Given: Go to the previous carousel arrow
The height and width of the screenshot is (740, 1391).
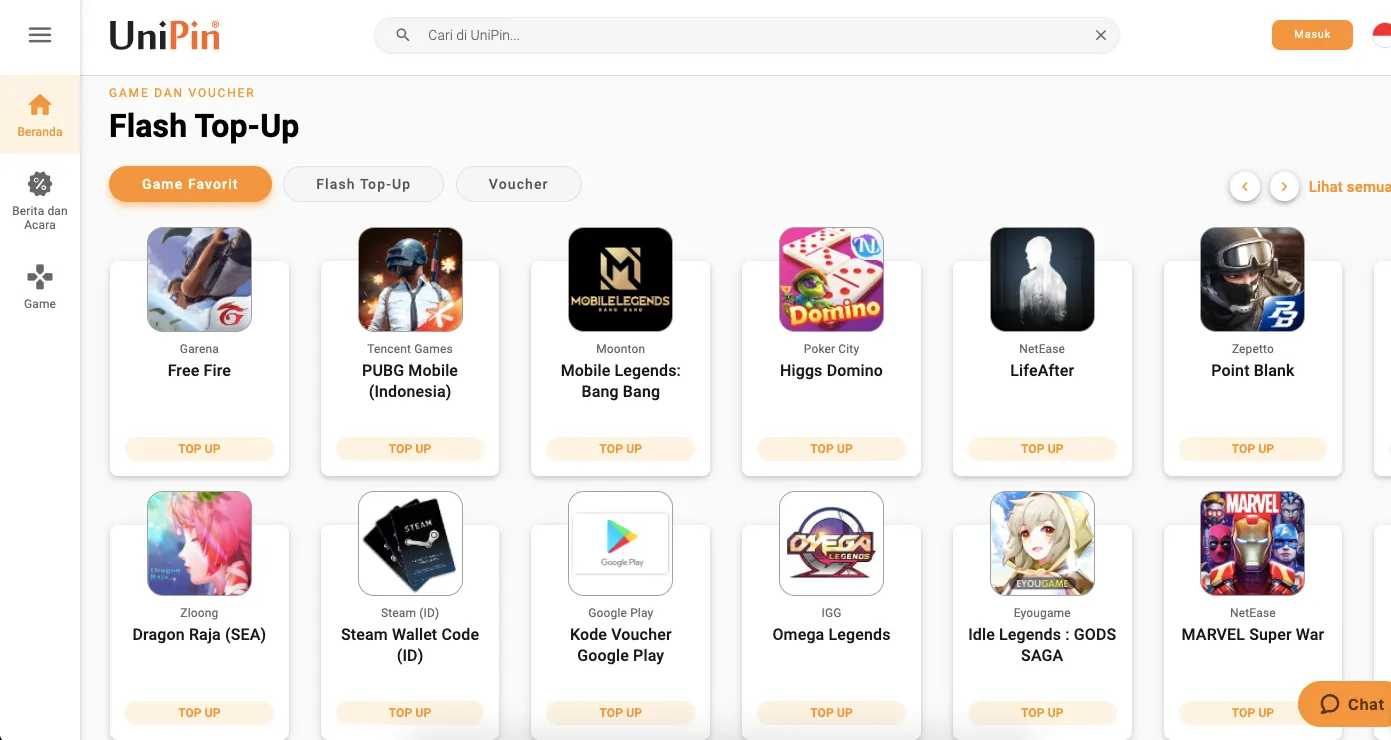Looking at the screenshot, I should pos(1245,186).
